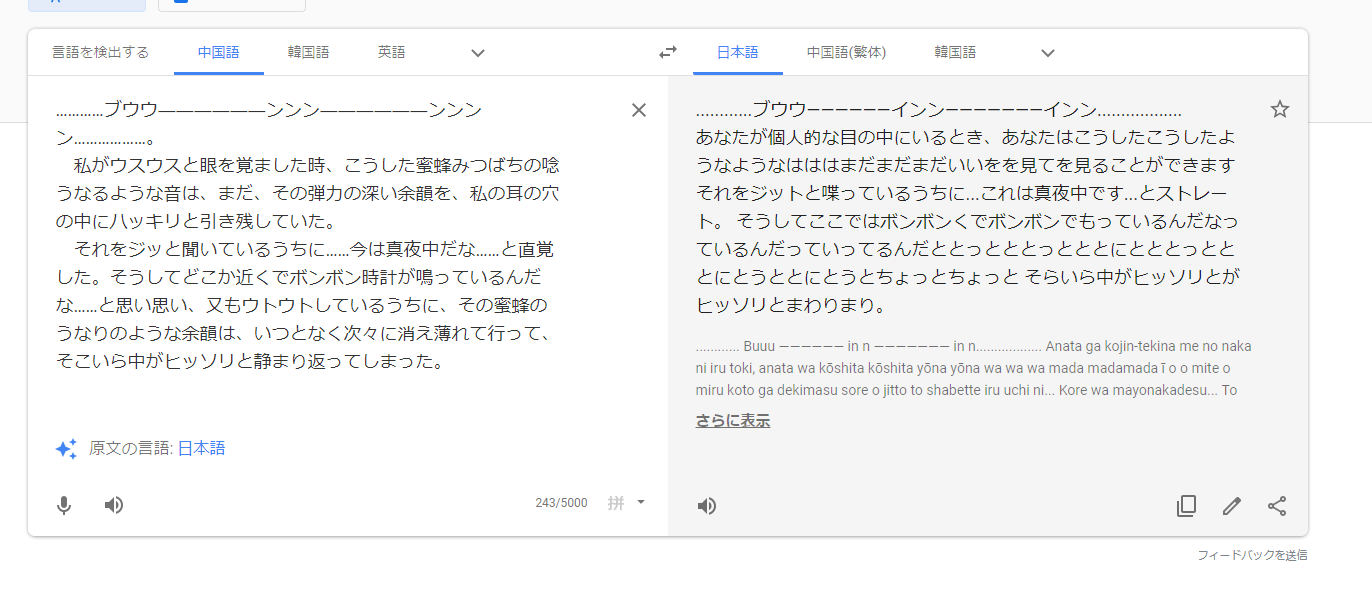Screen dimensions: 1372x597
Task: Click フィードバックを送信 link
Action: coord(1252,555)
